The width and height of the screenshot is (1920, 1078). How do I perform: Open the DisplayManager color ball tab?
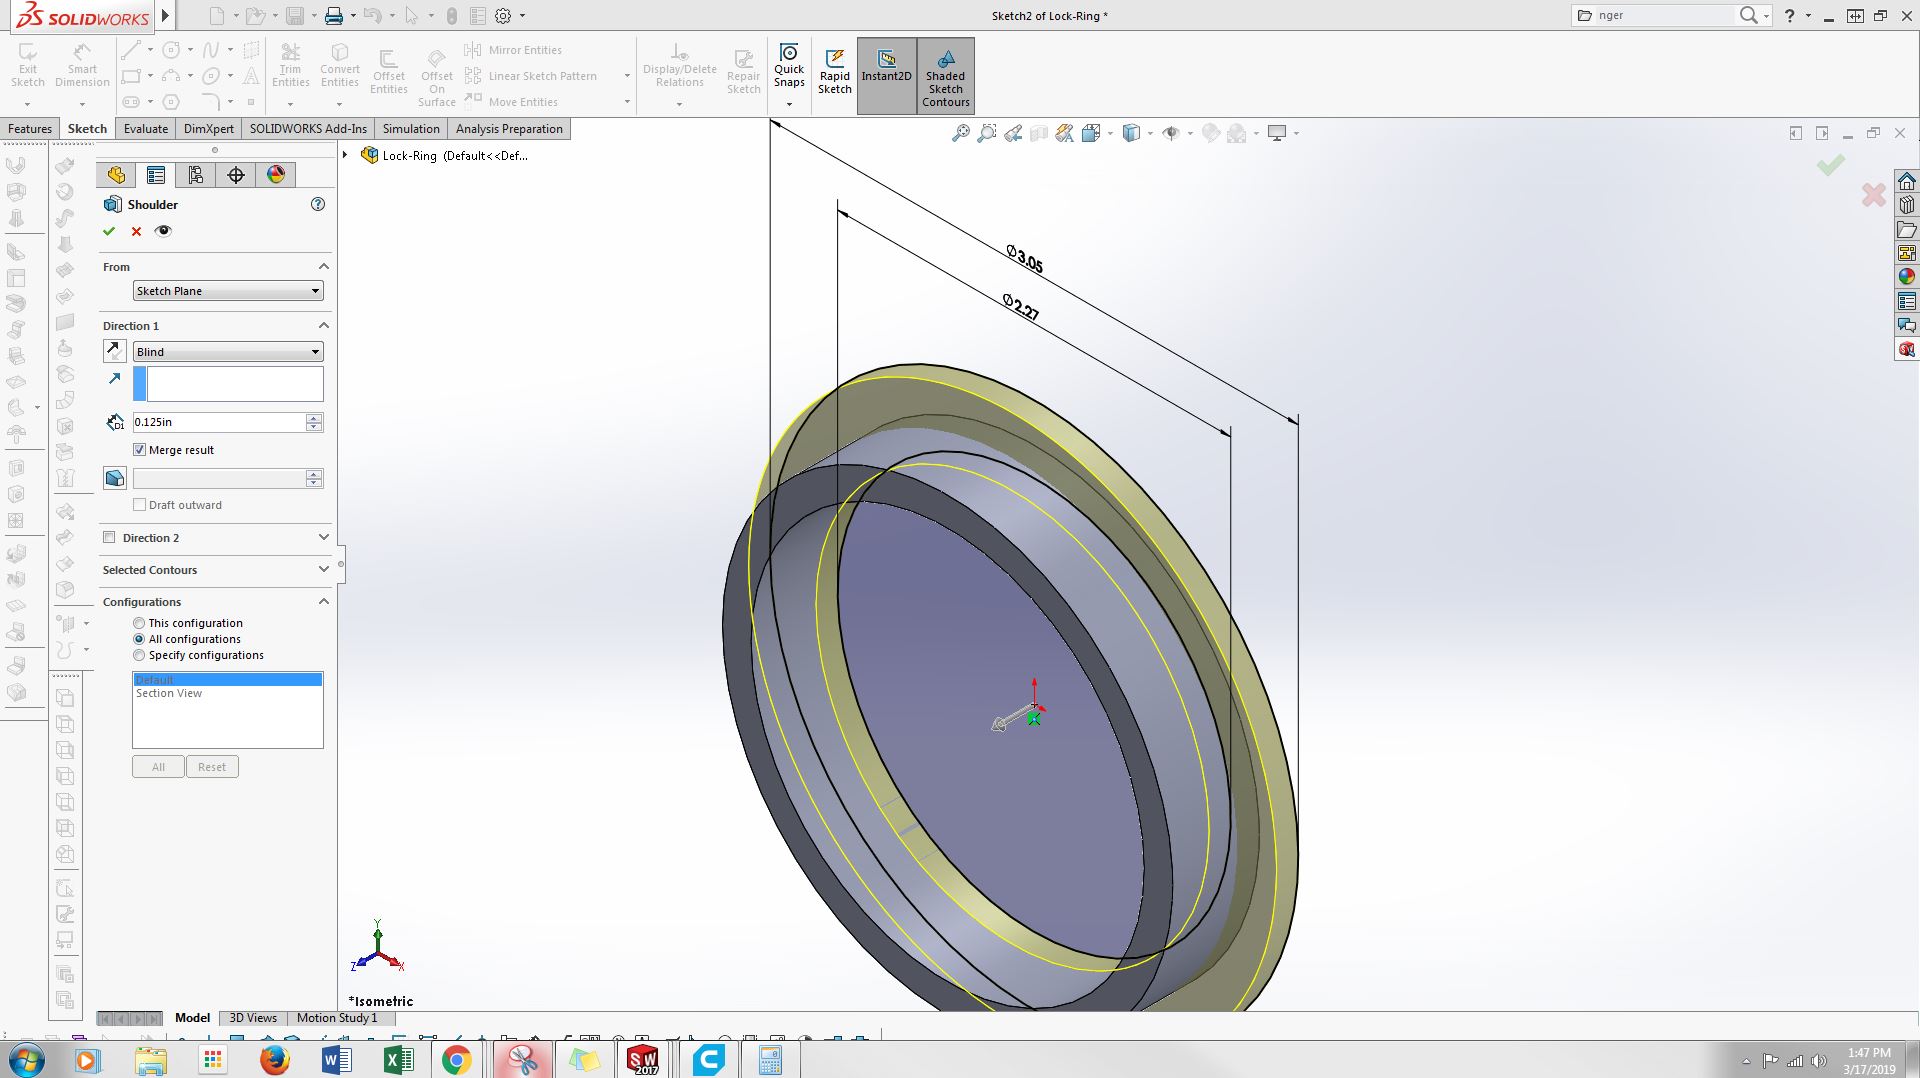tap(276, 175)
